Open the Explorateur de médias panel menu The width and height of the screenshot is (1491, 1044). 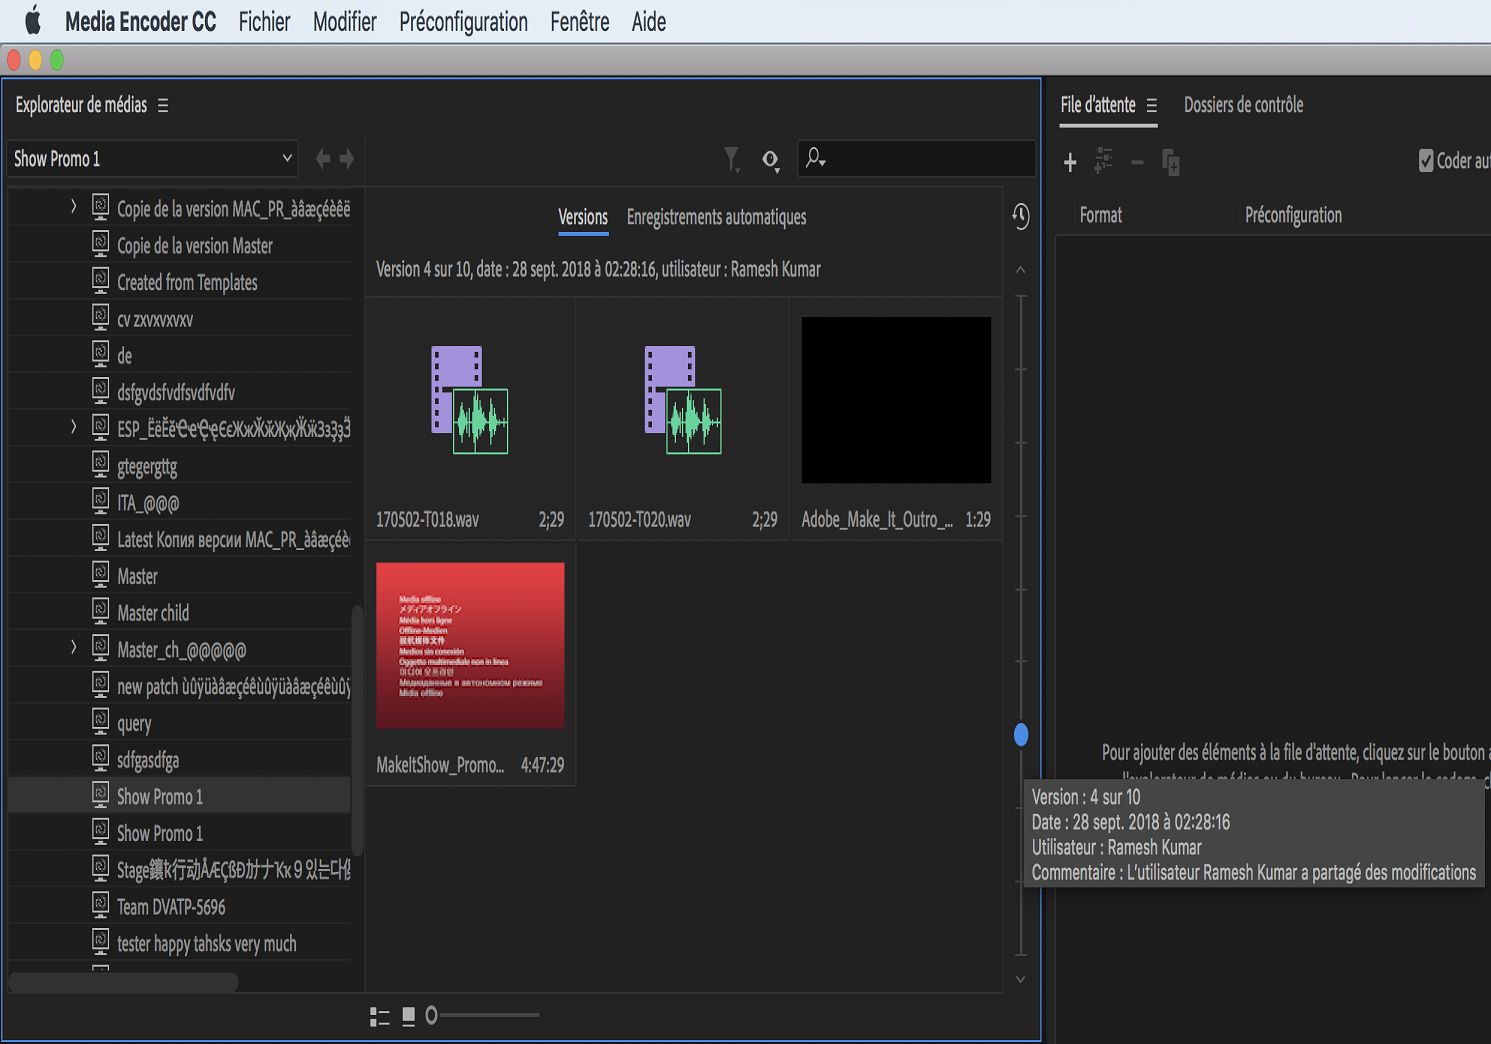point(163,105)
